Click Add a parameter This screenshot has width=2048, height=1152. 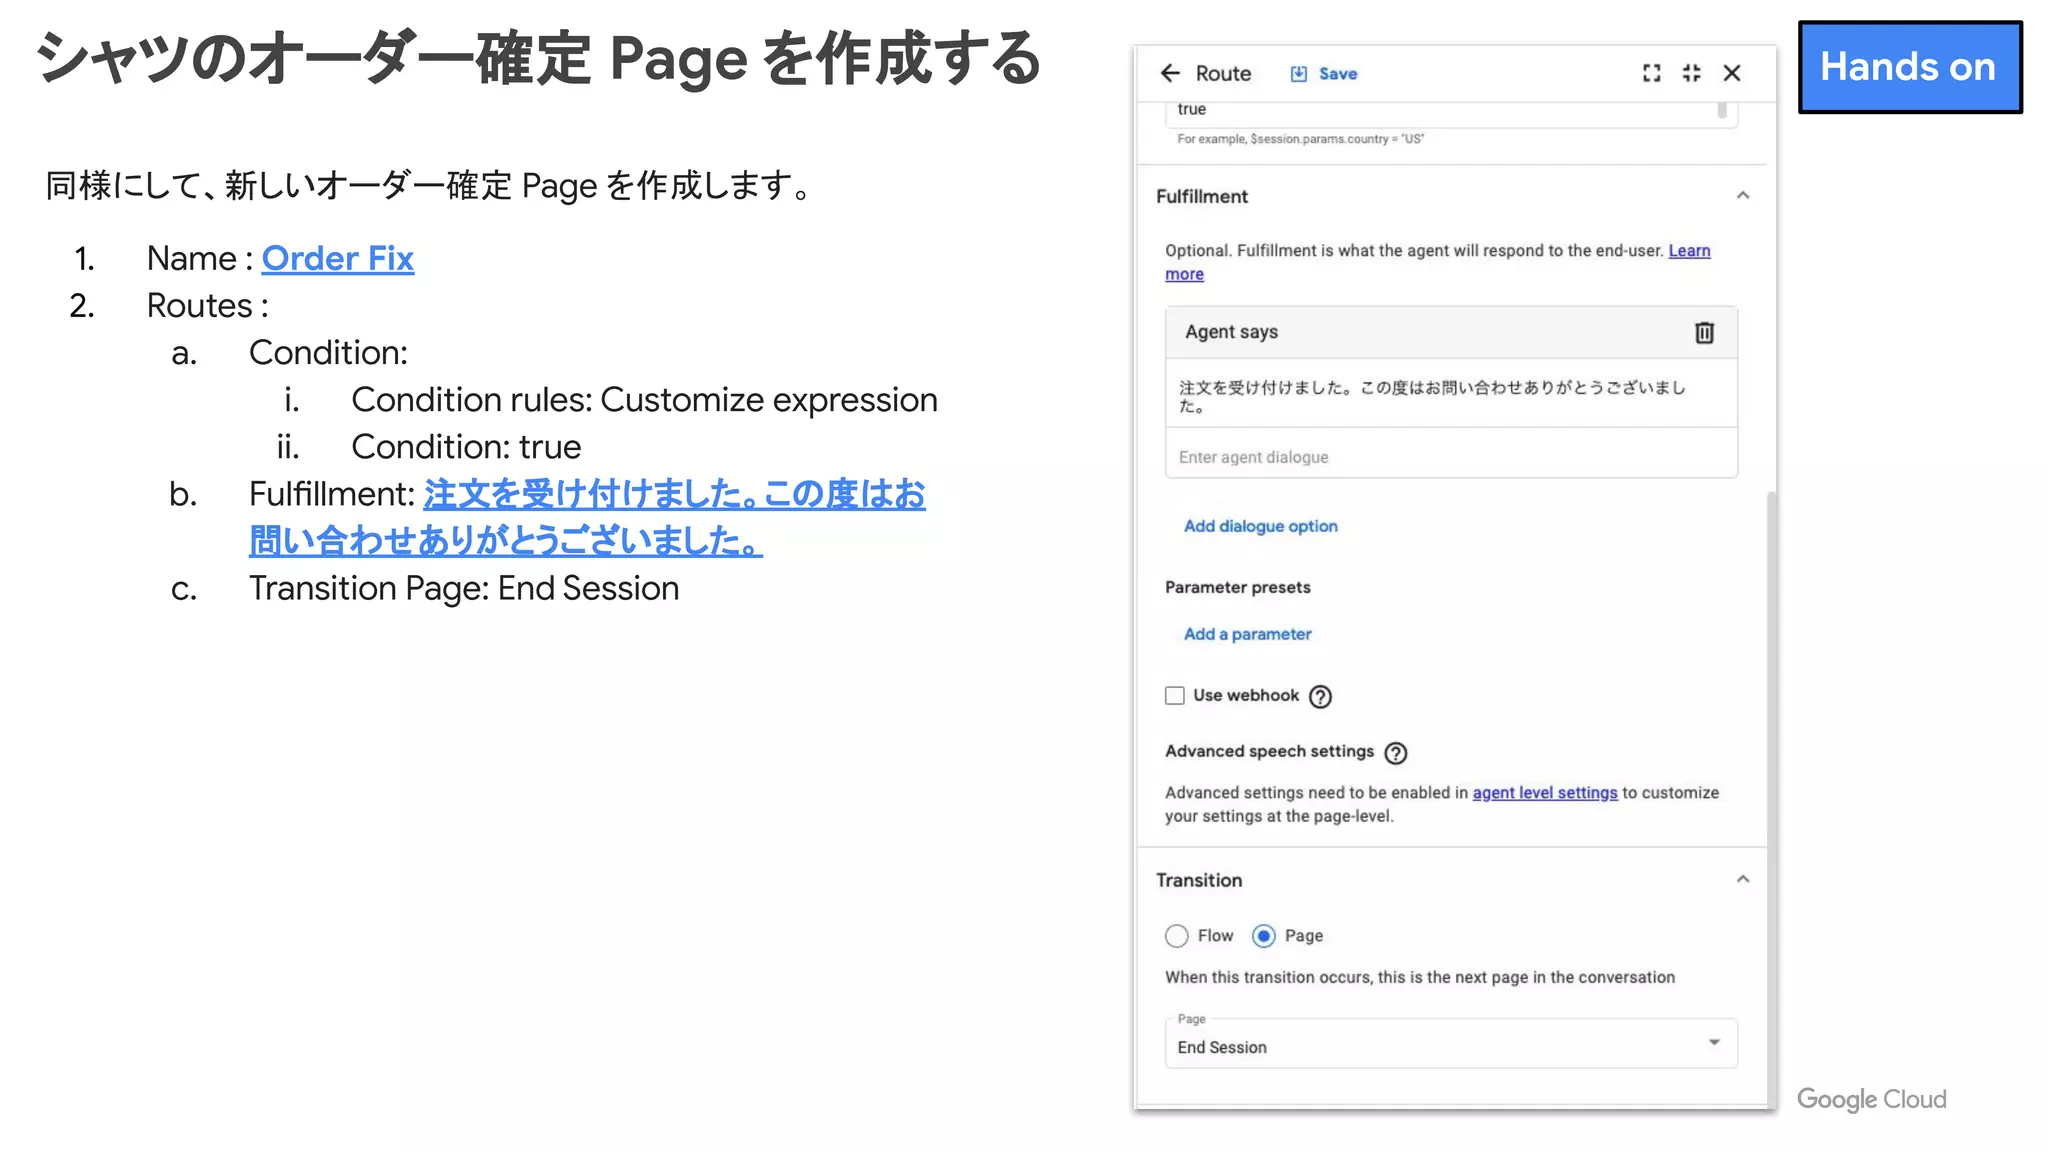click(1247, 634)
